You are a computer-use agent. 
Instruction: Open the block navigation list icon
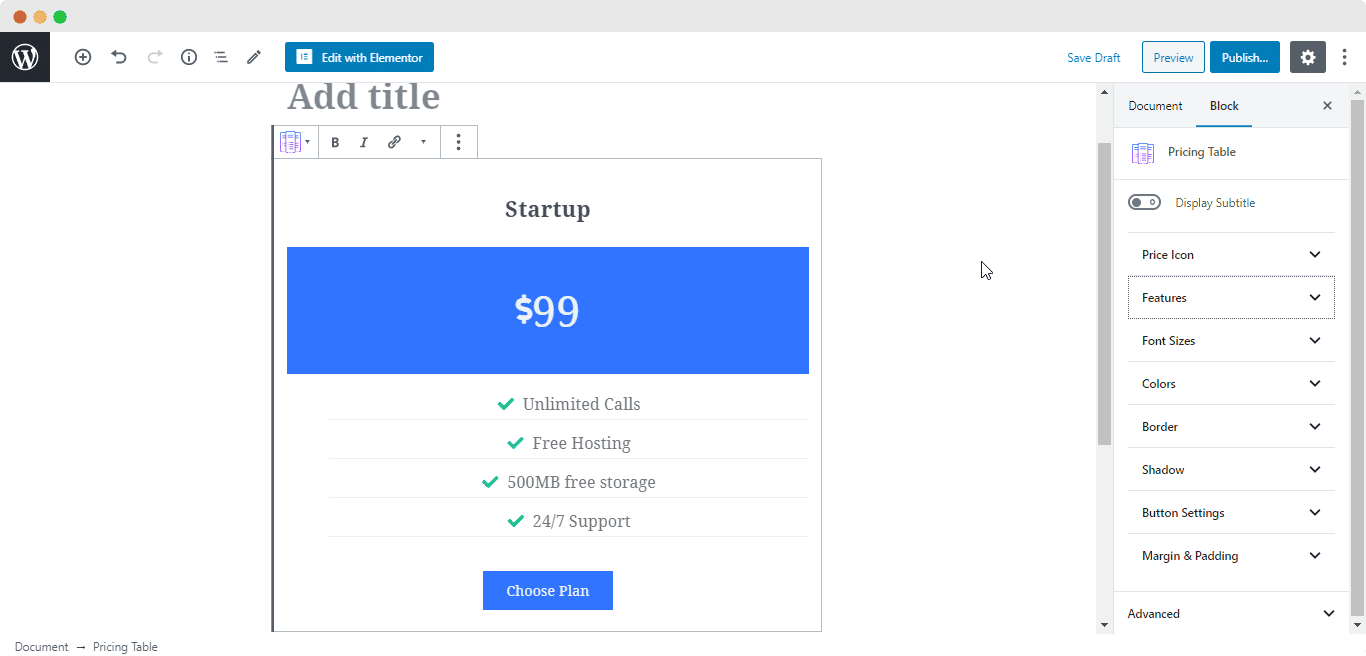point(221,57)
